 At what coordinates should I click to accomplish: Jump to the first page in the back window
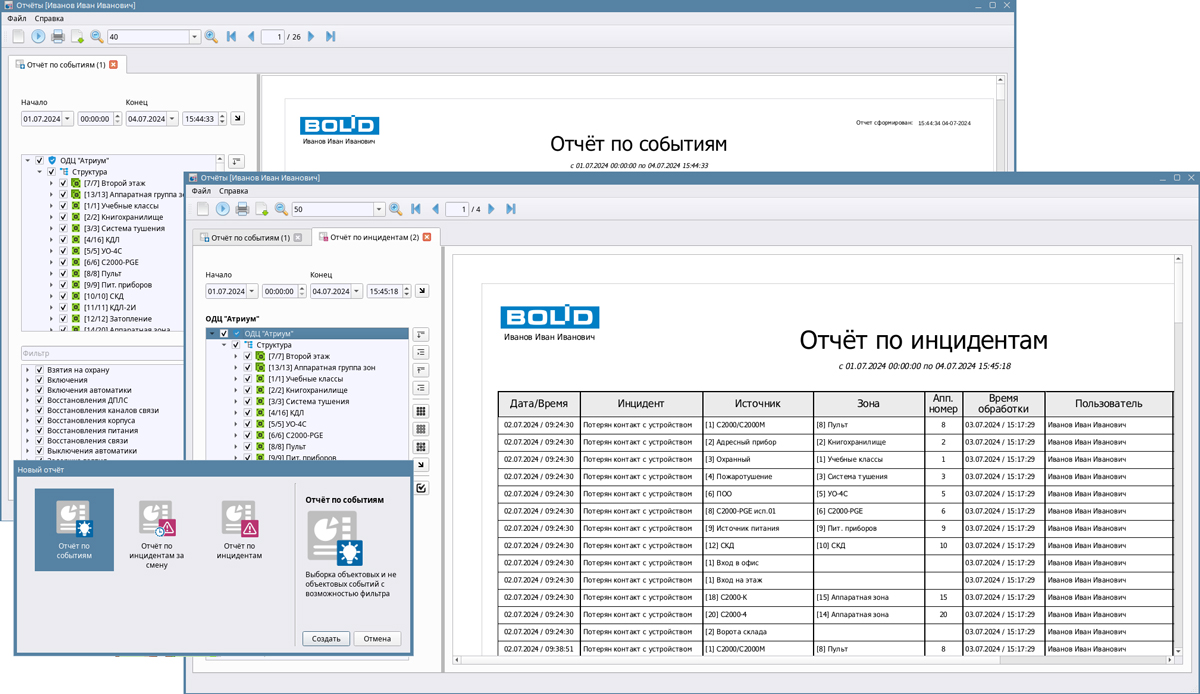(x=231, y=37)
